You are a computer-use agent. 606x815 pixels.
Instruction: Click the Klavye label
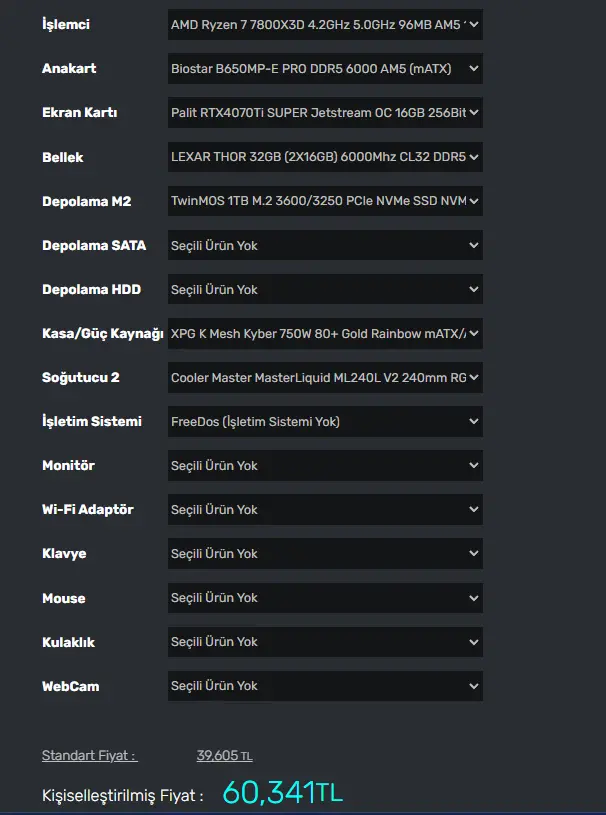[x=64, y=554]
